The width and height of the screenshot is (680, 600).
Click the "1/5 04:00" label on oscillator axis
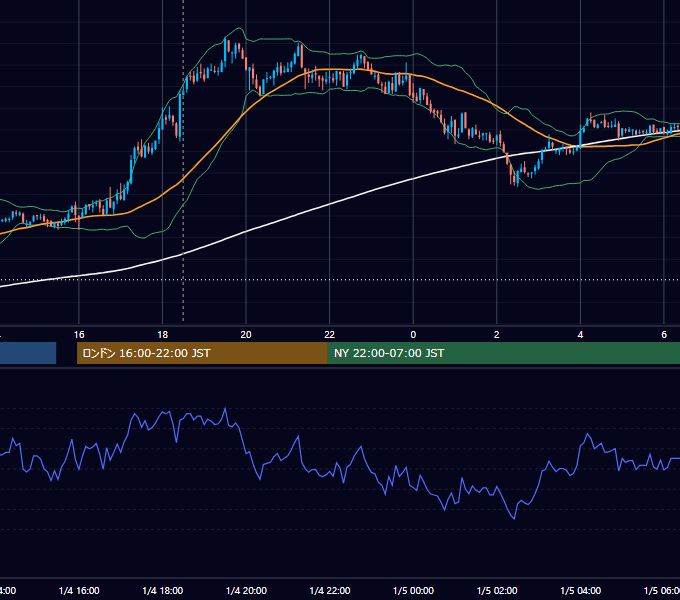click(581, 590)
